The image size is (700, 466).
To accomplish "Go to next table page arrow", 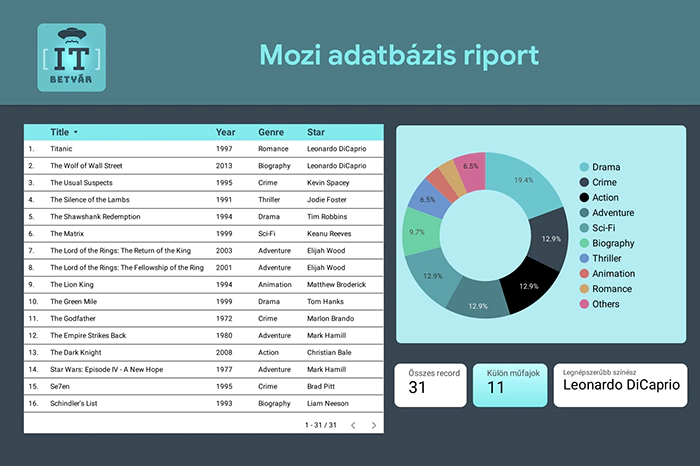I will click(374, 425).
